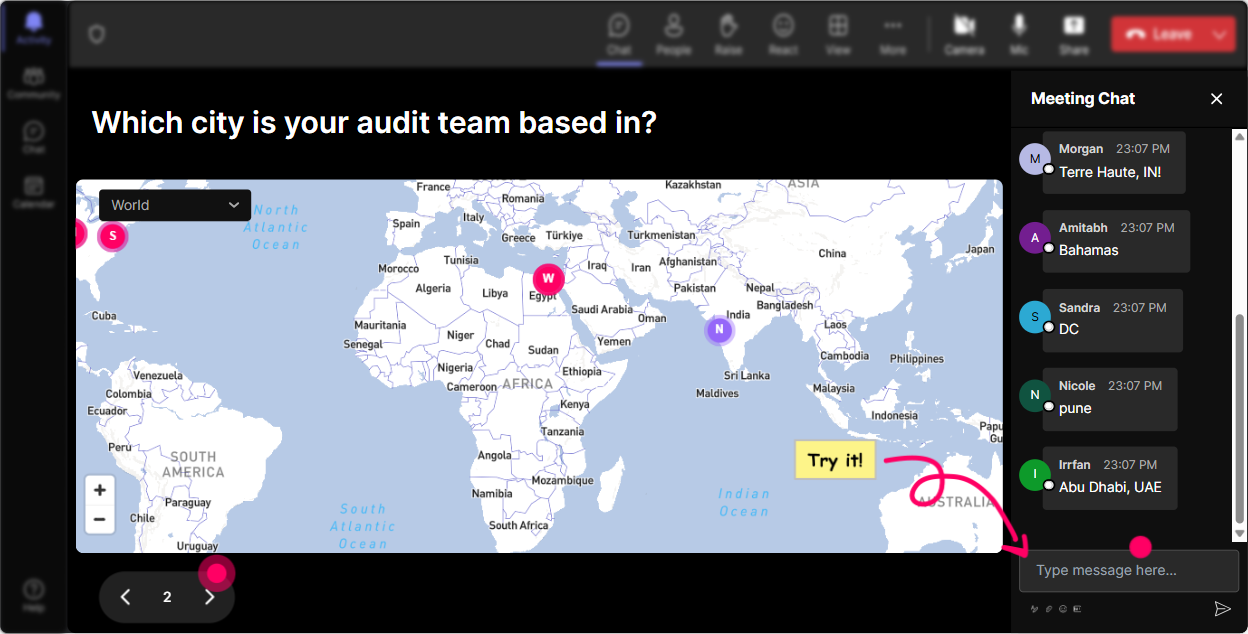
Task: Open the Calendar in left sidebar
Action: (x=34, y=192)
